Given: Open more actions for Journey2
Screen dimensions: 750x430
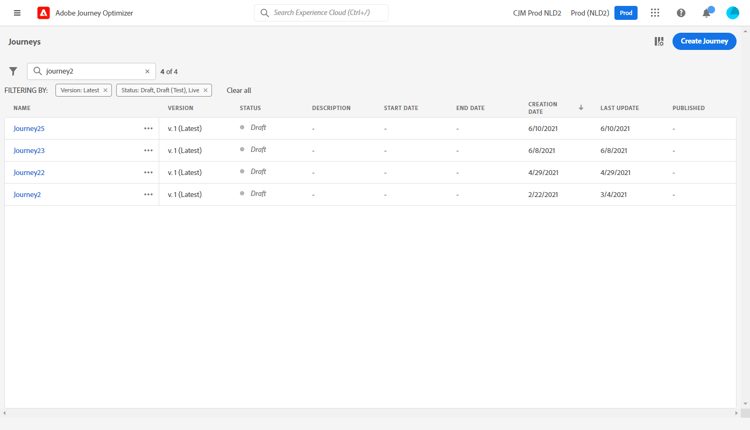Looking at the screenshot, I should [148, 194].
